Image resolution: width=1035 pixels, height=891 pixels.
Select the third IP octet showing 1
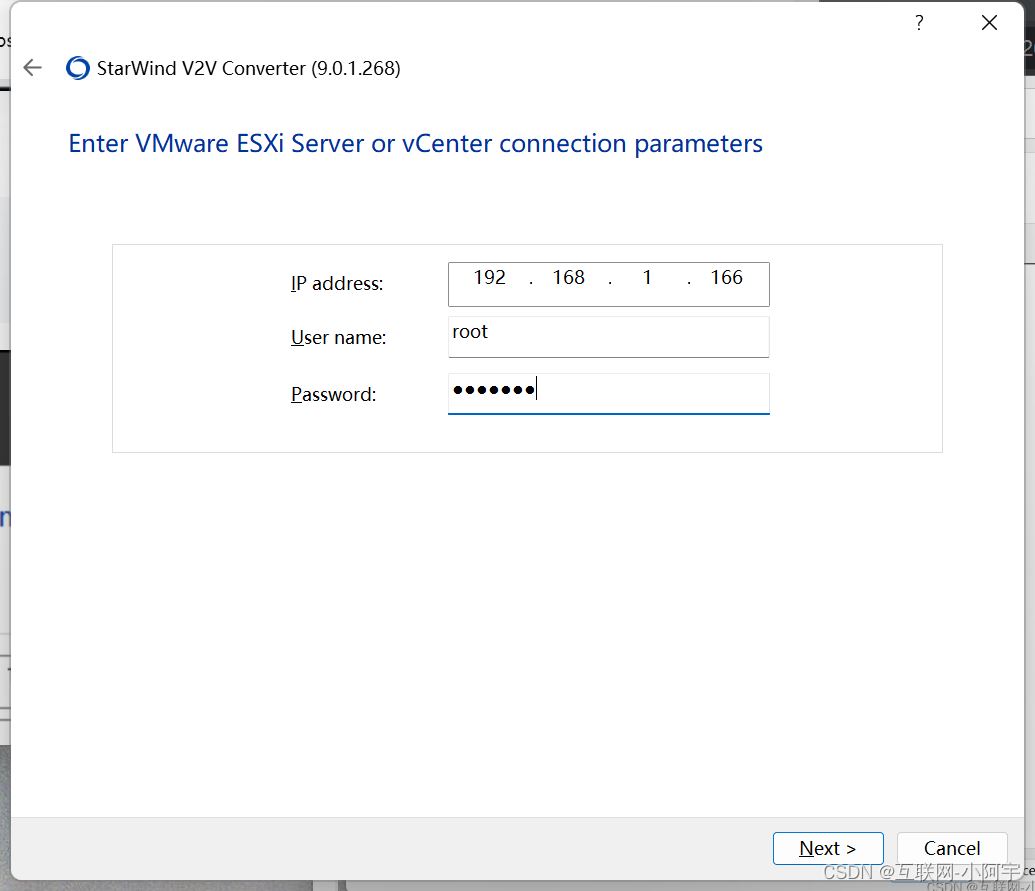point(648,277)
